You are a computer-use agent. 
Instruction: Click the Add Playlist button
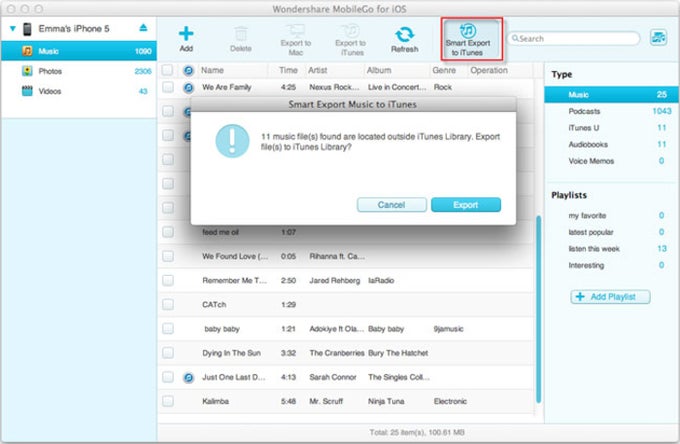click(x=610, y=297)
